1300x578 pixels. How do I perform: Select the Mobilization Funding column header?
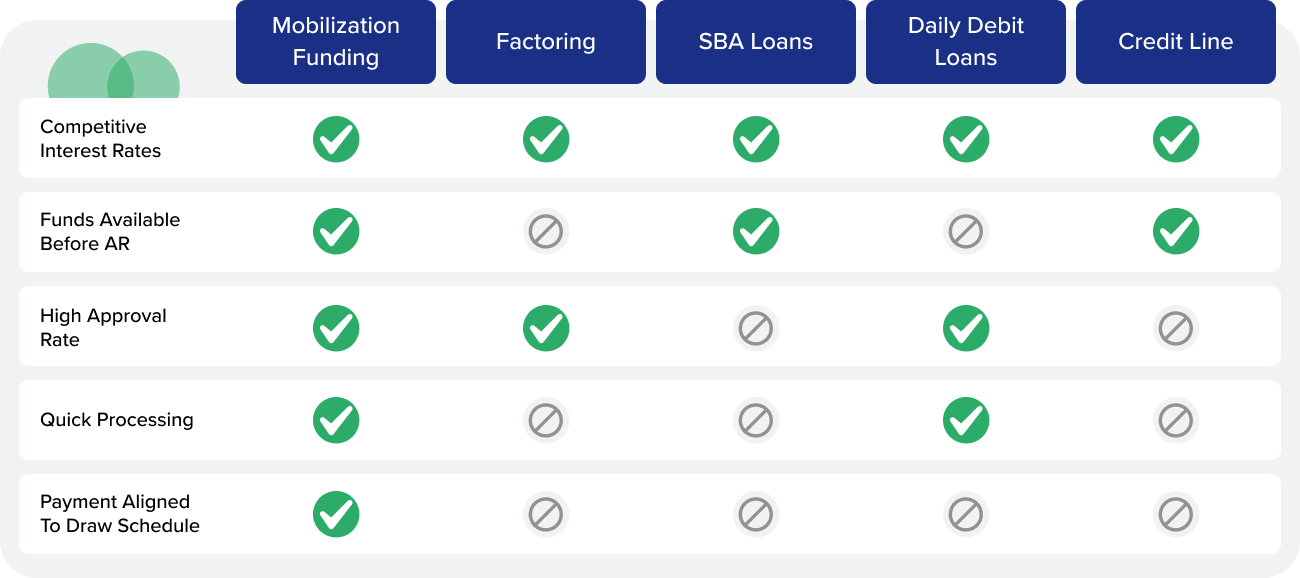pos(336,42)
